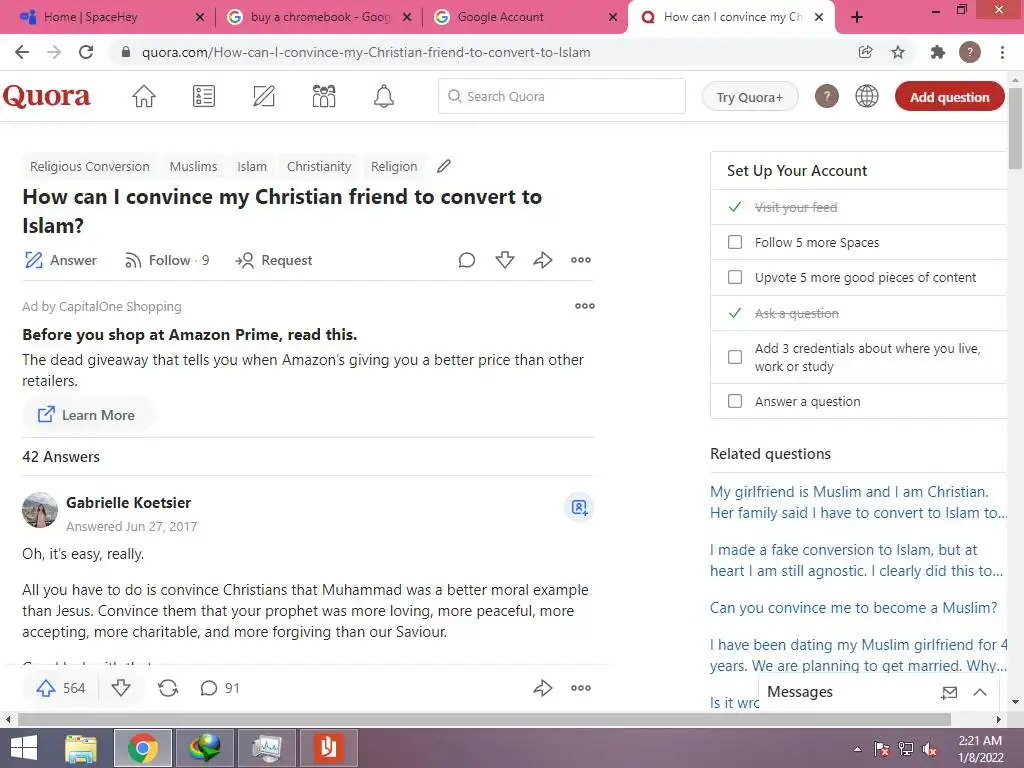This screenshot has width=1024, height=768.
Task: Select the Religion topic tag
Action: pyautogui.click(x=394, y=167)
